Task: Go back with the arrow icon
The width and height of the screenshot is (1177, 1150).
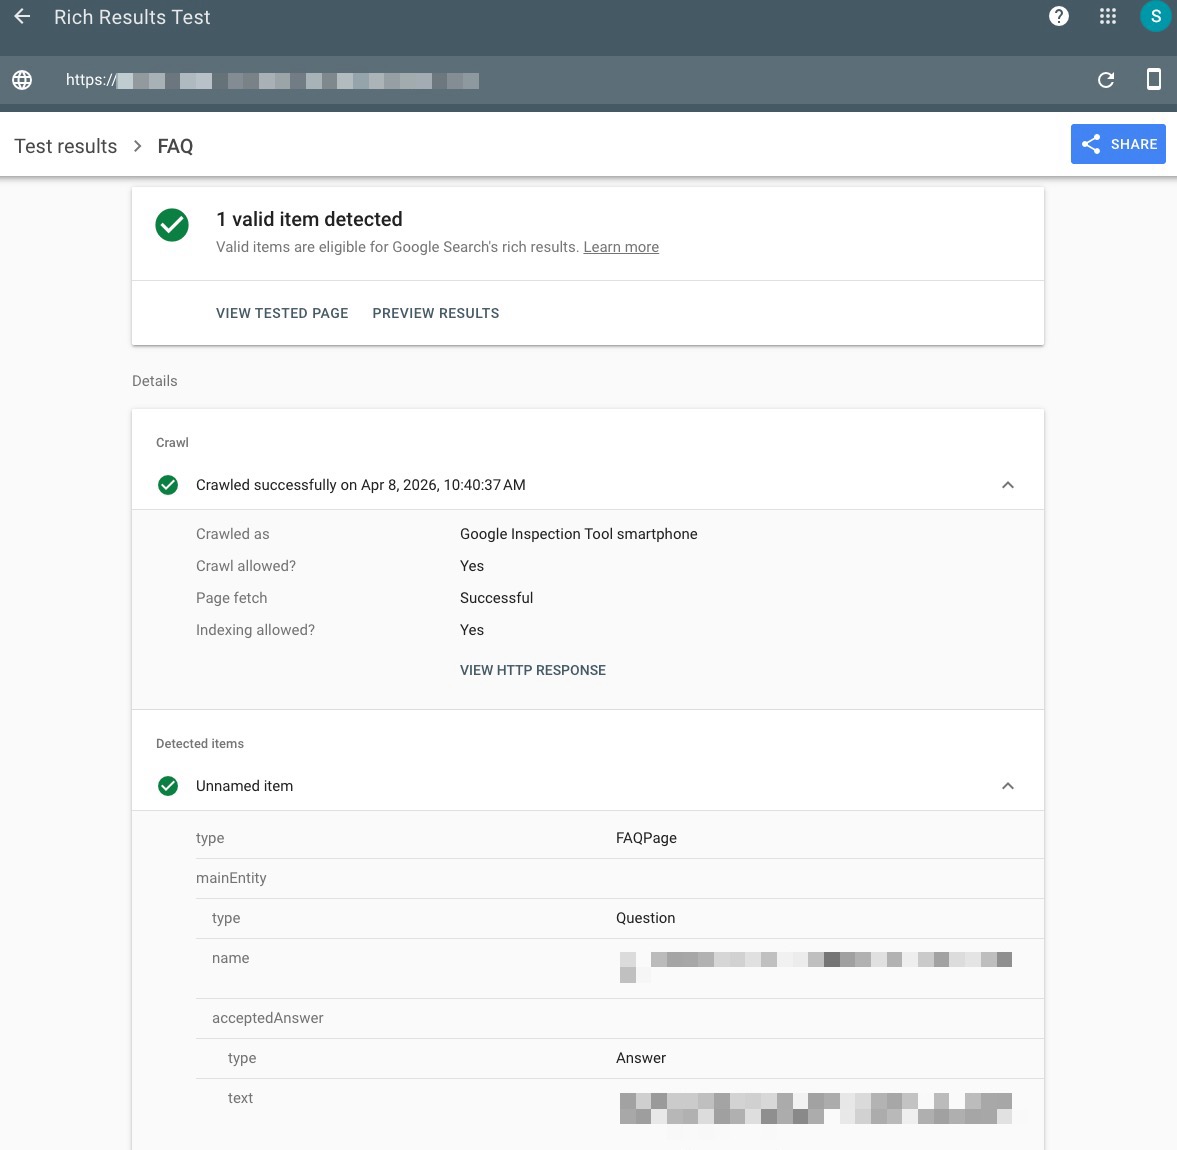Action: coord(23,17)
